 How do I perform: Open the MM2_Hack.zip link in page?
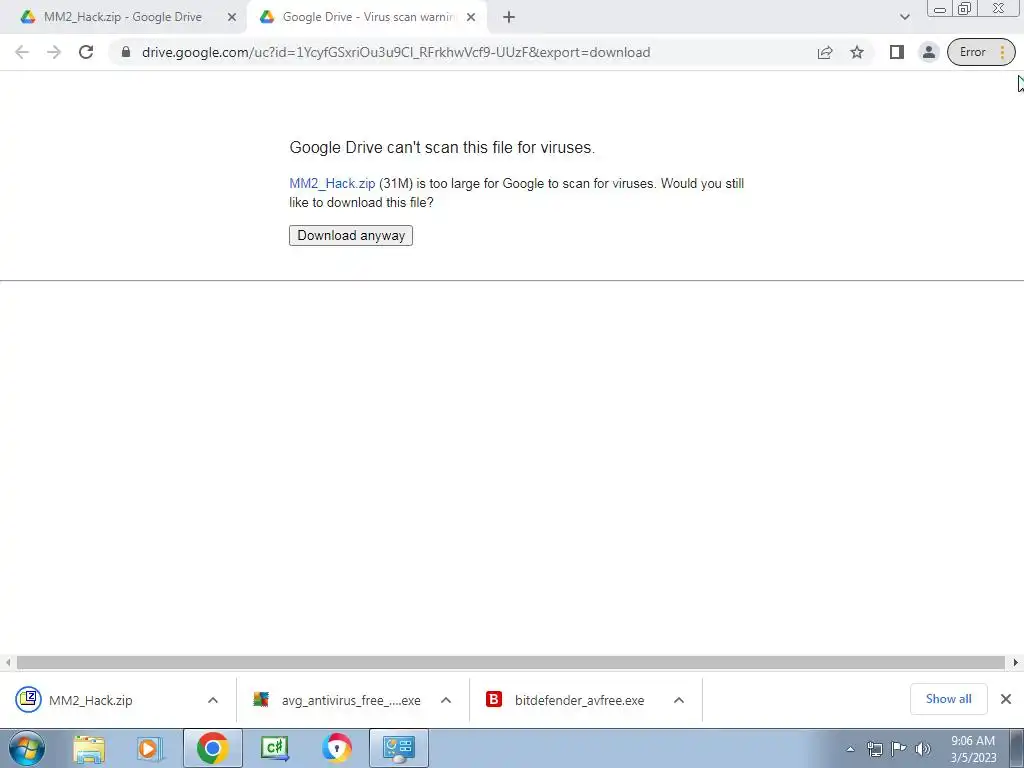click(x=332, y=184)
